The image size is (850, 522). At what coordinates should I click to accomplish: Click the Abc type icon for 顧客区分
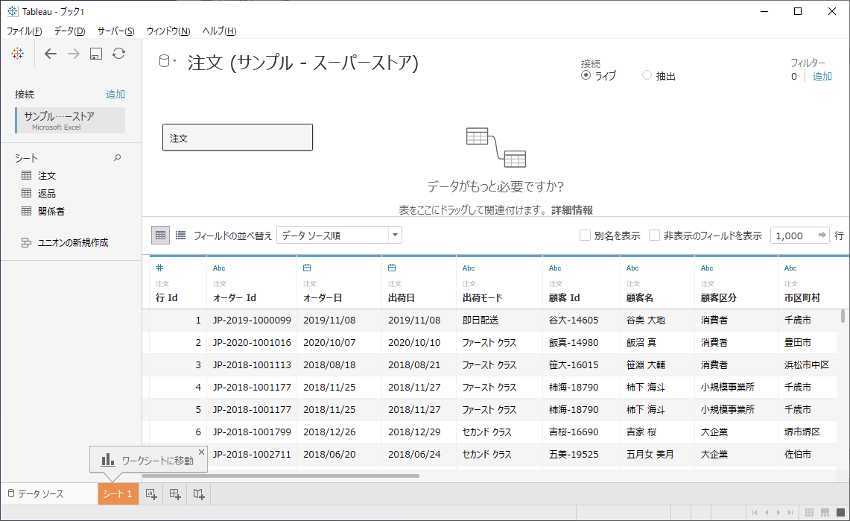707,268
